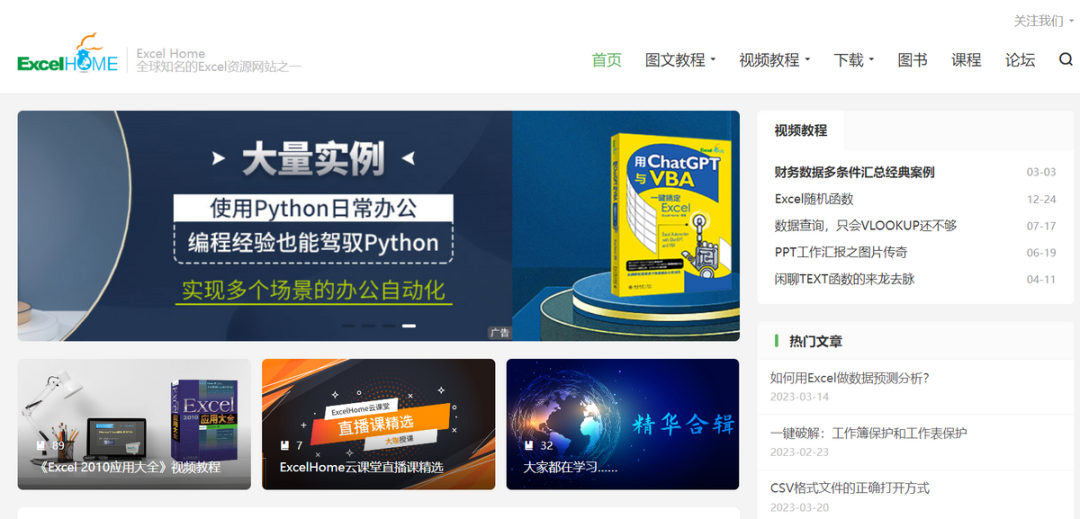
Task: Open the 论坛 nav item
Action: 1020,60
